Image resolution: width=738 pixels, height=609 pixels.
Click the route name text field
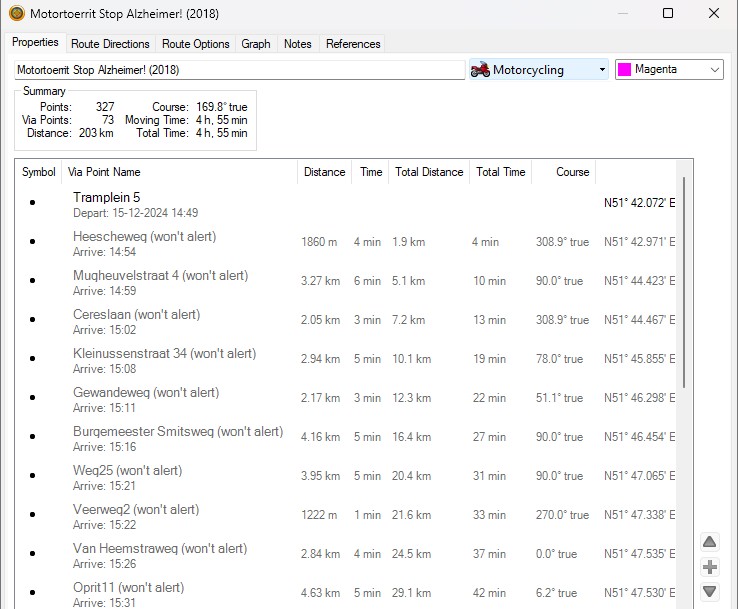click(x=238, y=70)
